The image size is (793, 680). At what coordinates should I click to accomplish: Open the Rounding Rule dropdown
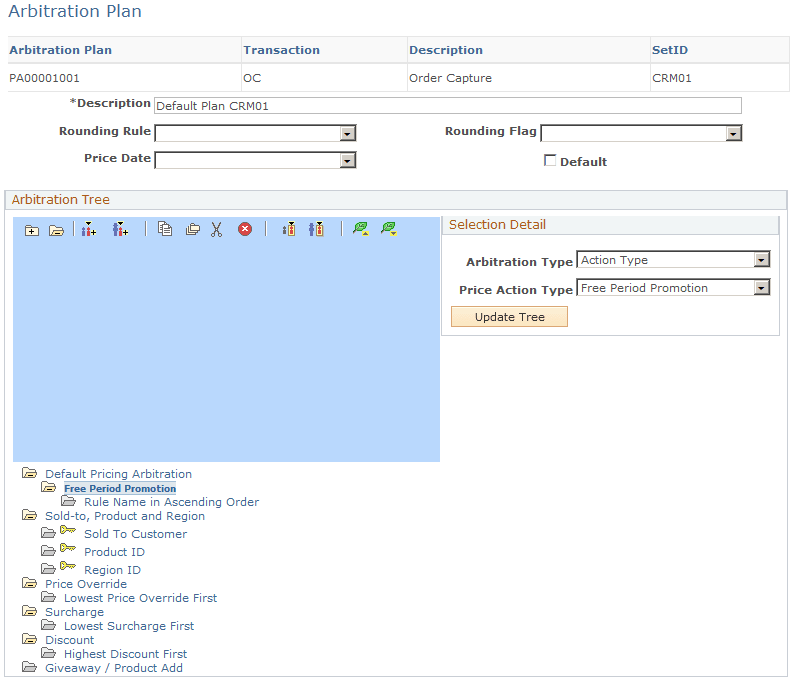[255, 133]
